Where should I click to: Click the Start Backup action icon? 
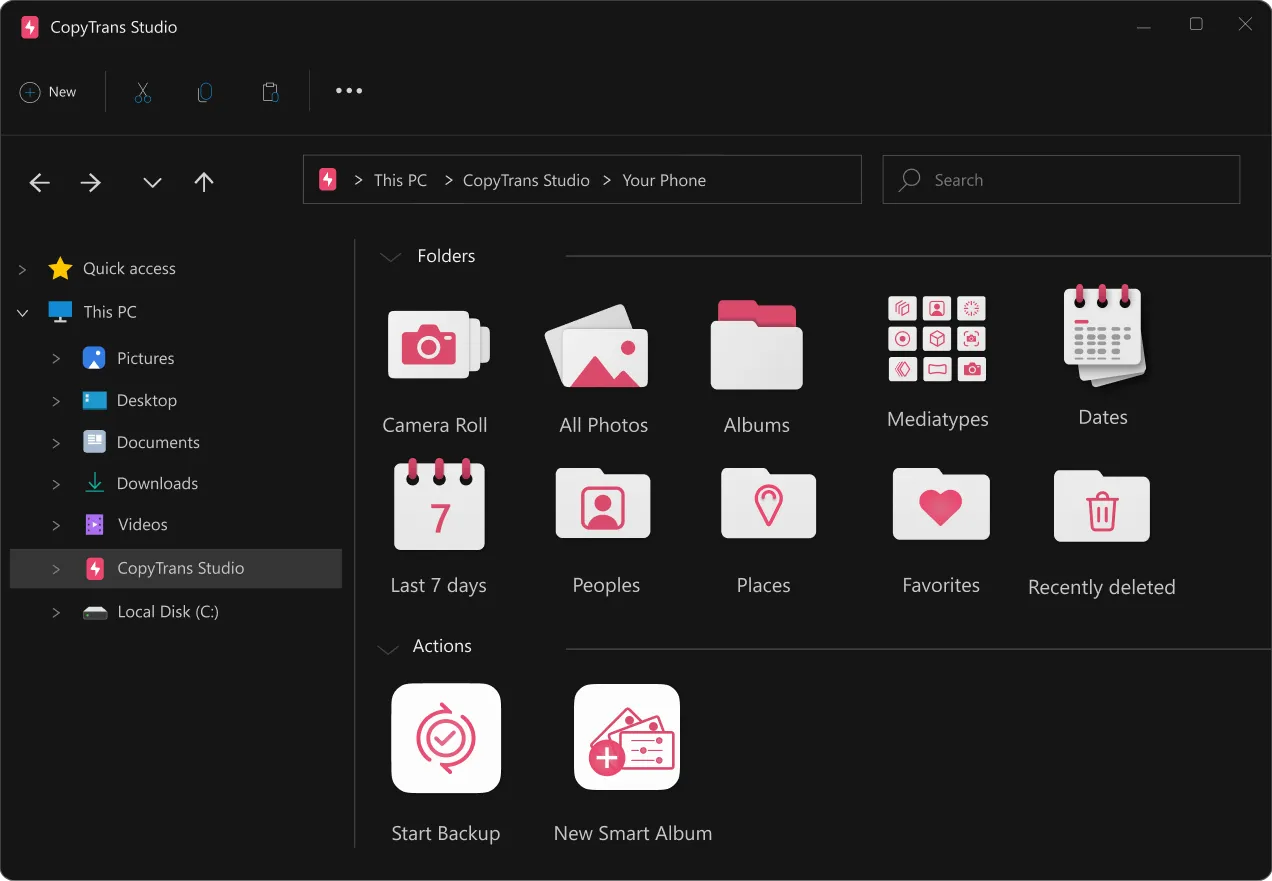tap(446, 738)
